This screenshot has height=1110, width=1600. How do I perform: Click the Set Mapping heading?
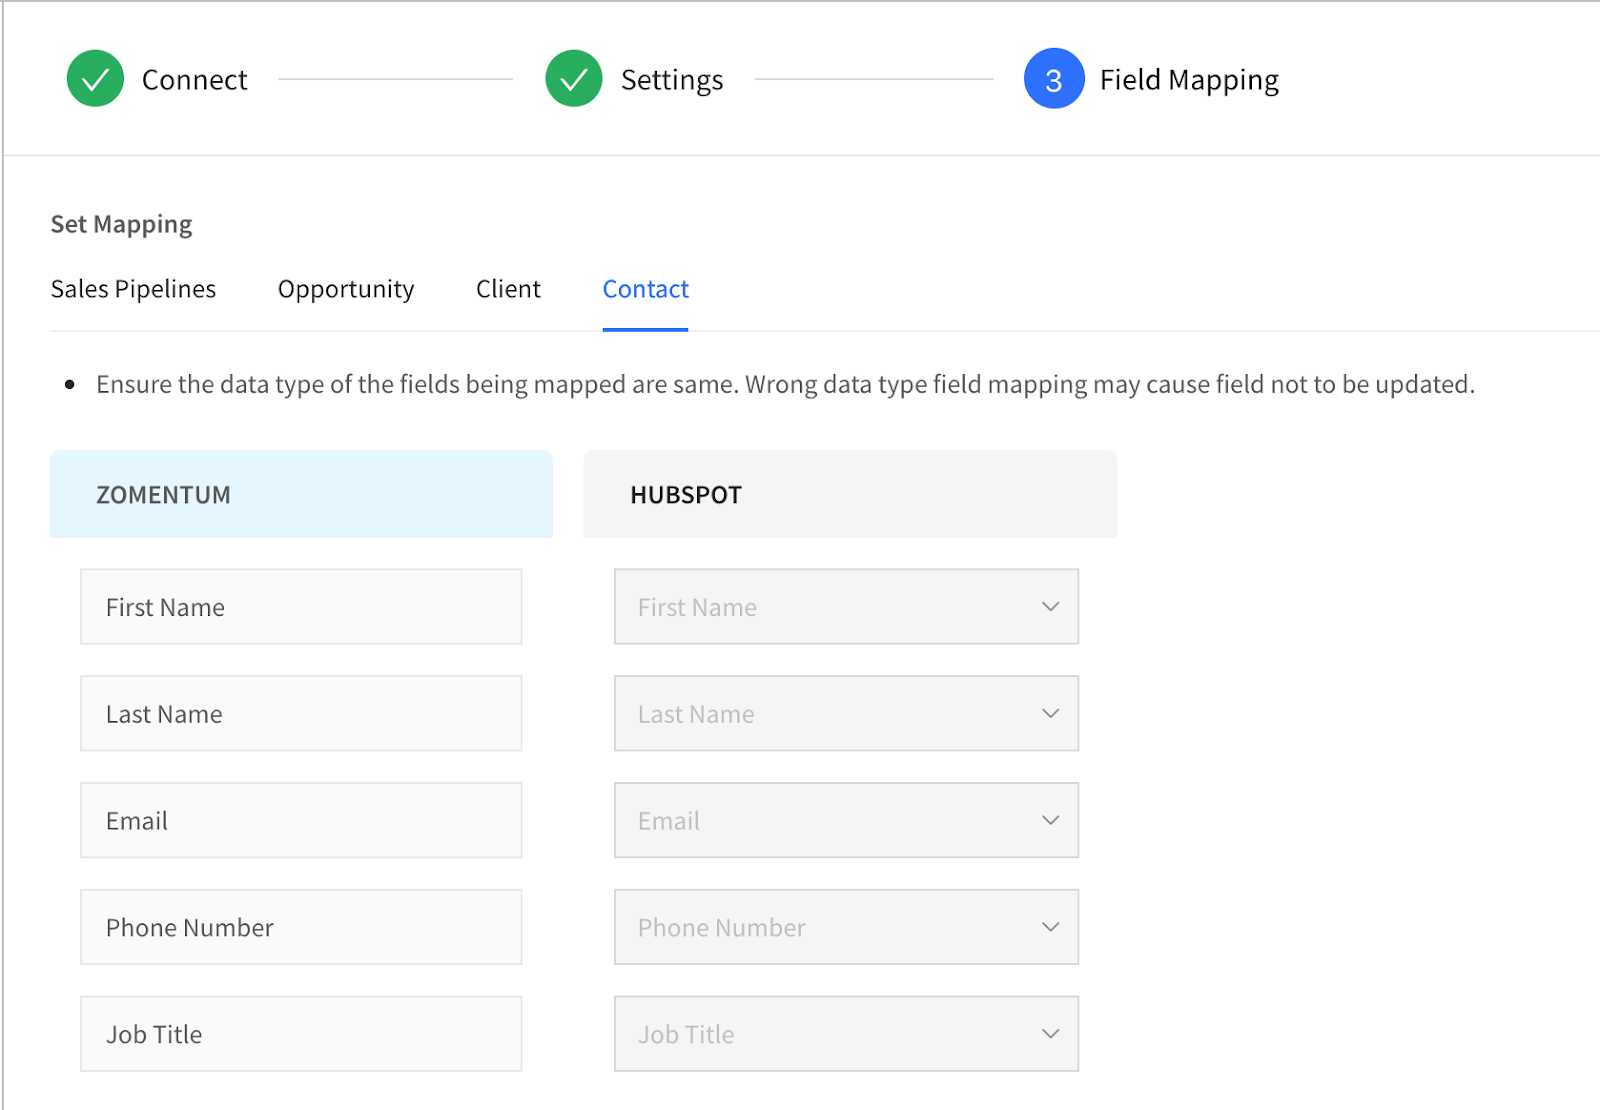tap(121, 224)
